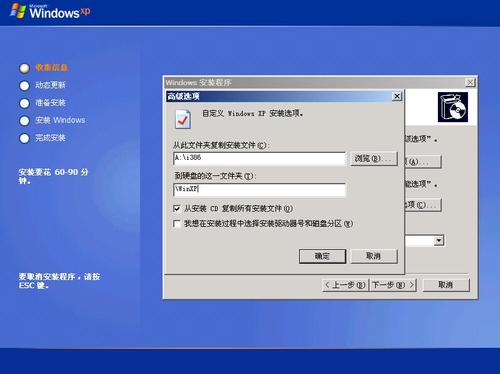Click the setup CD box icon
Image resolution: width=500 pixels, height=374 pixels.
tap(453, 107)
